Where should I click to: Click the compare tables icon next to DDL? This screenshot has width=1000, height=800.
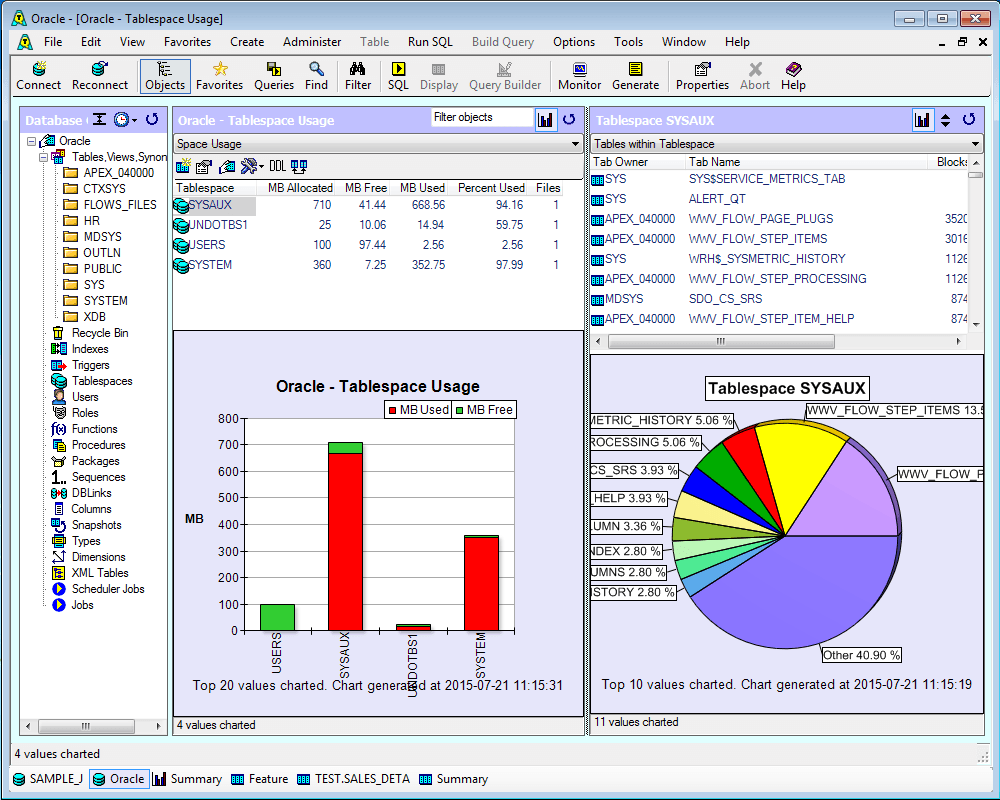(299, 167)
